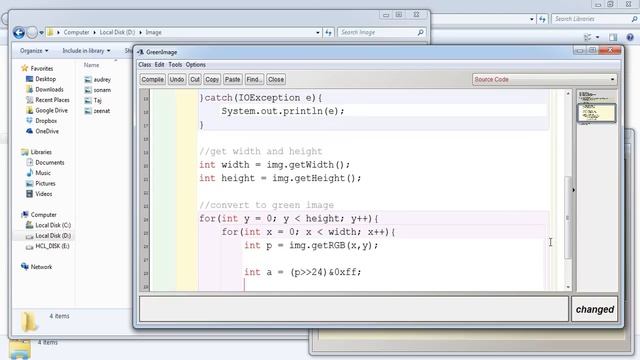The height and width of the screenshot is (360, 640).
Task: Click 'Image' in the address breadcrumb
Action: 153,32
